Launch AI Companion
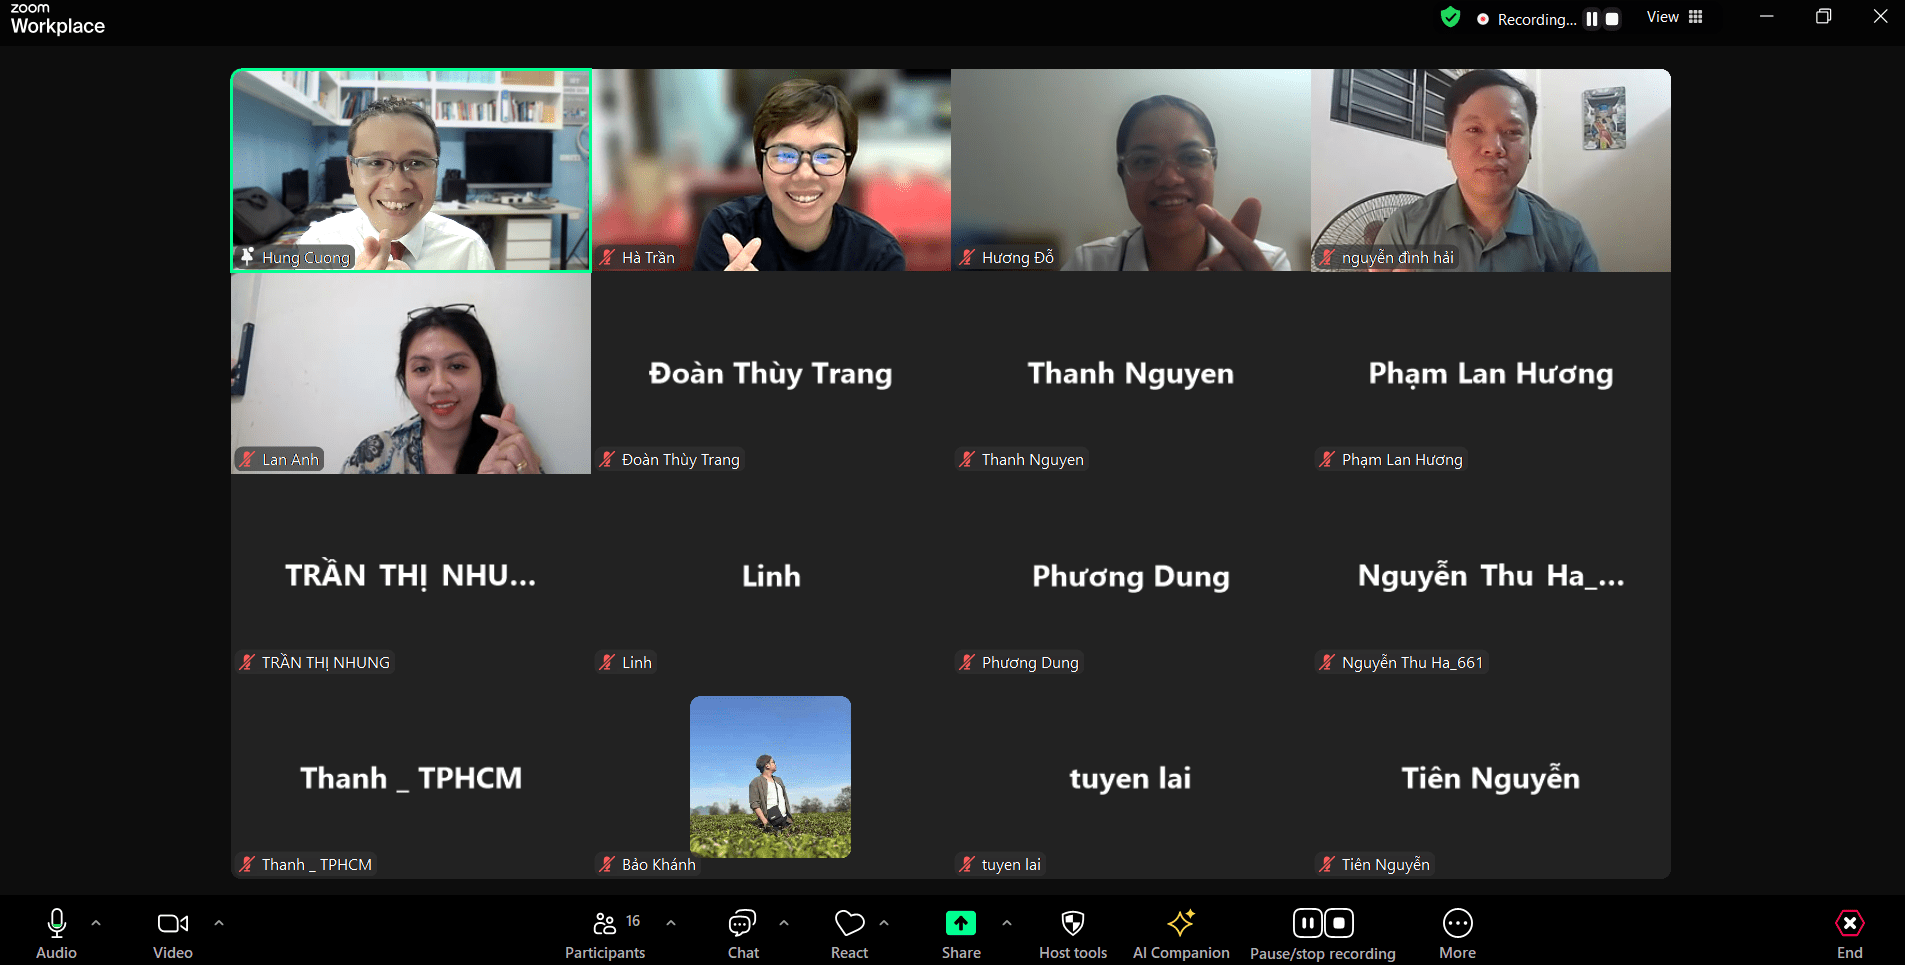 pos(1181,934)
